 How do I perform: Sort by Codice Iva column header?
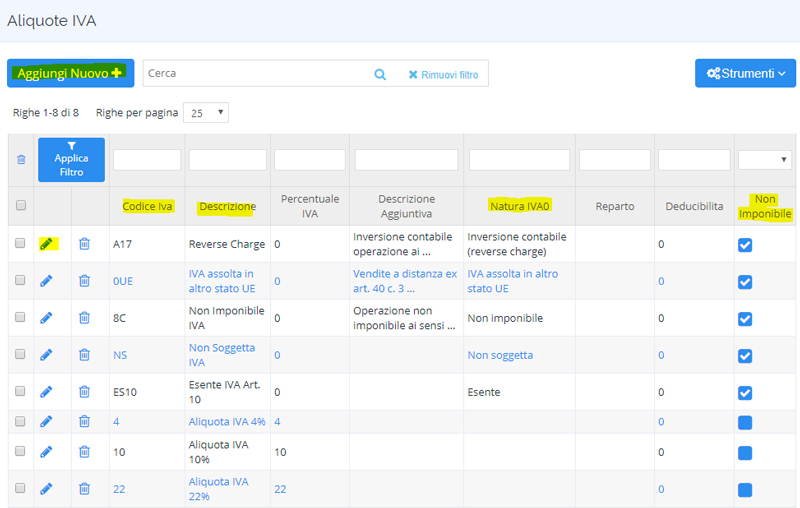147,206
